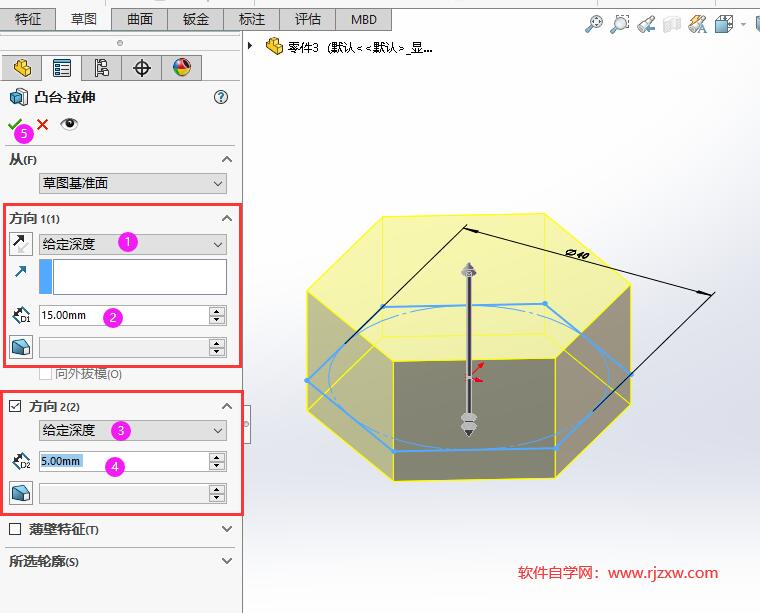Click the Dynamic Annotation Views icon
760x613 pixels.
[x=697, y=23]
